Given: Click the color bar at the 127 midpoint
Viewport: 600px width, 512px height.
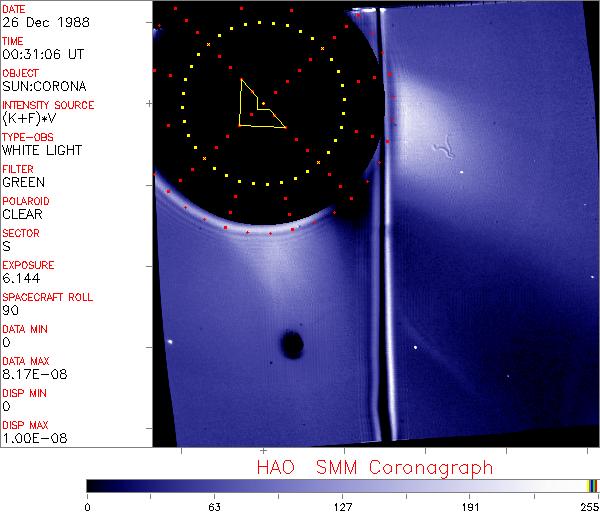Looking at the screenshot, I should (x=342, y=486).
